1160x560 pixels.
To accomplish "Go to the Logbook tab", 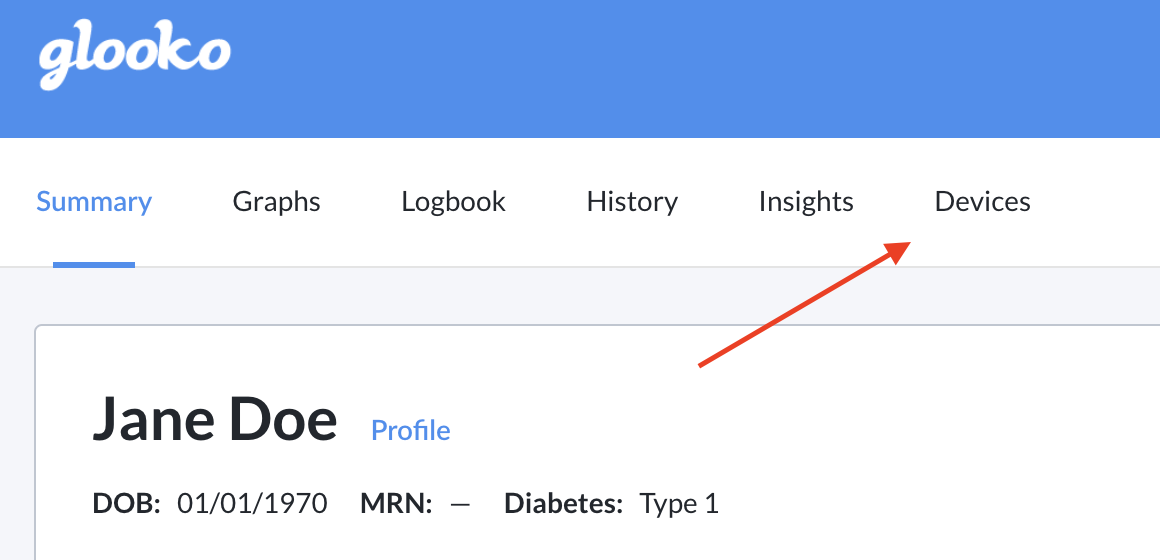I will coord(453,201).
